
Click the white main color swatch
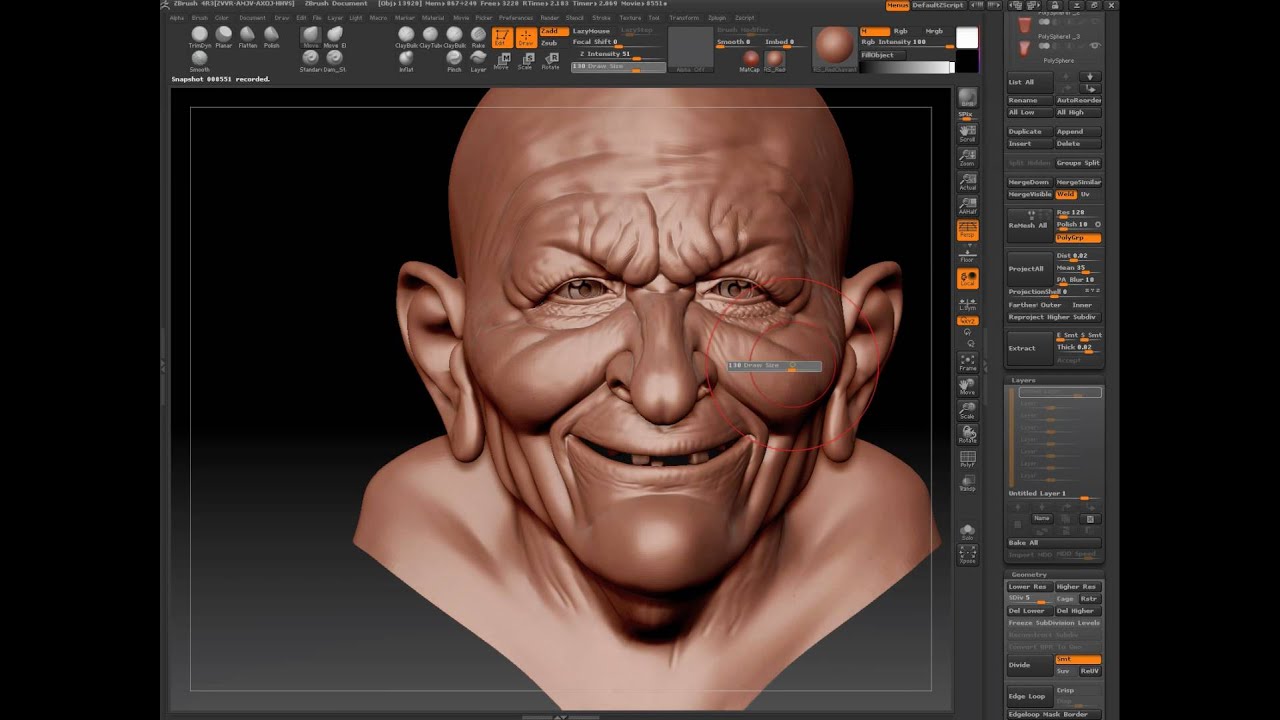967,38
